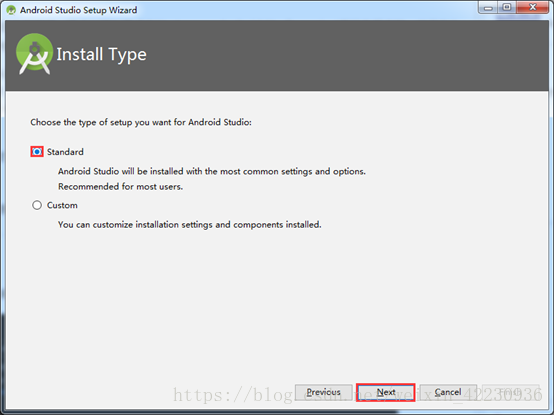This screenshot has height=415, width=554.
Task: Maximize the Setup Wizard window
Action: 507,7
